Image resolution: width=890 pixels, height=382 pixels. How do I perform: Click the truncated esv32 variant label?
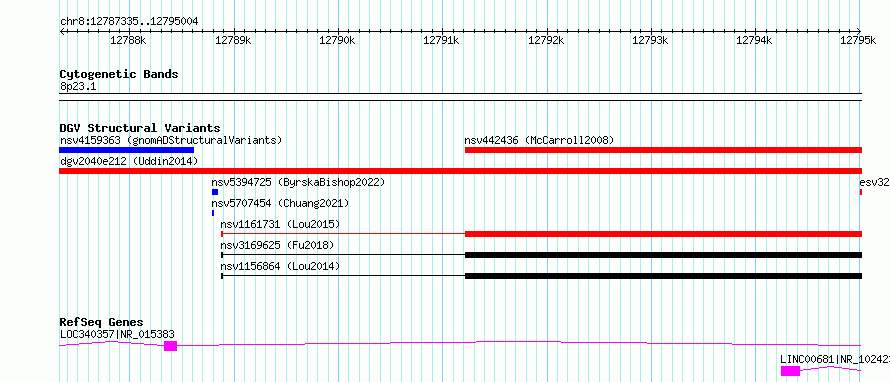tap(874, 182)
